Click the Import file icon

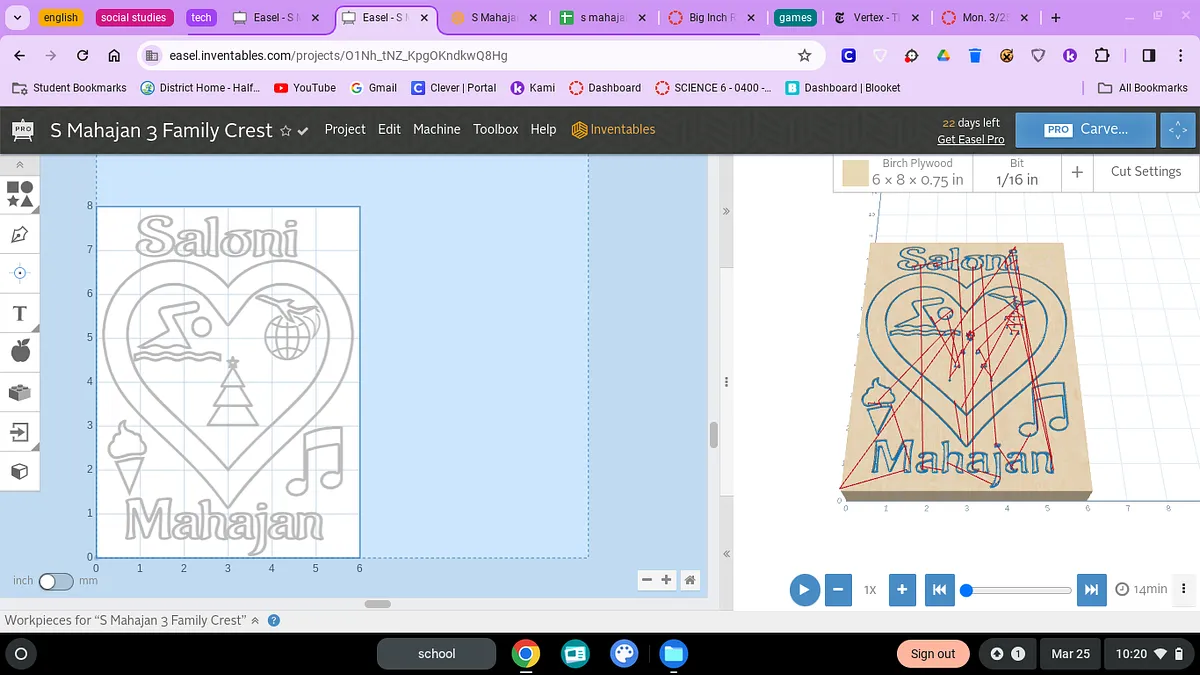point(20,432)
